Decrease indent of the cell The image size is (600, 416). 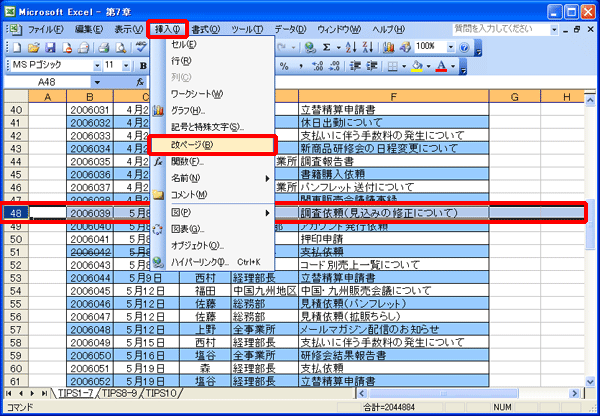coord(355,66)
